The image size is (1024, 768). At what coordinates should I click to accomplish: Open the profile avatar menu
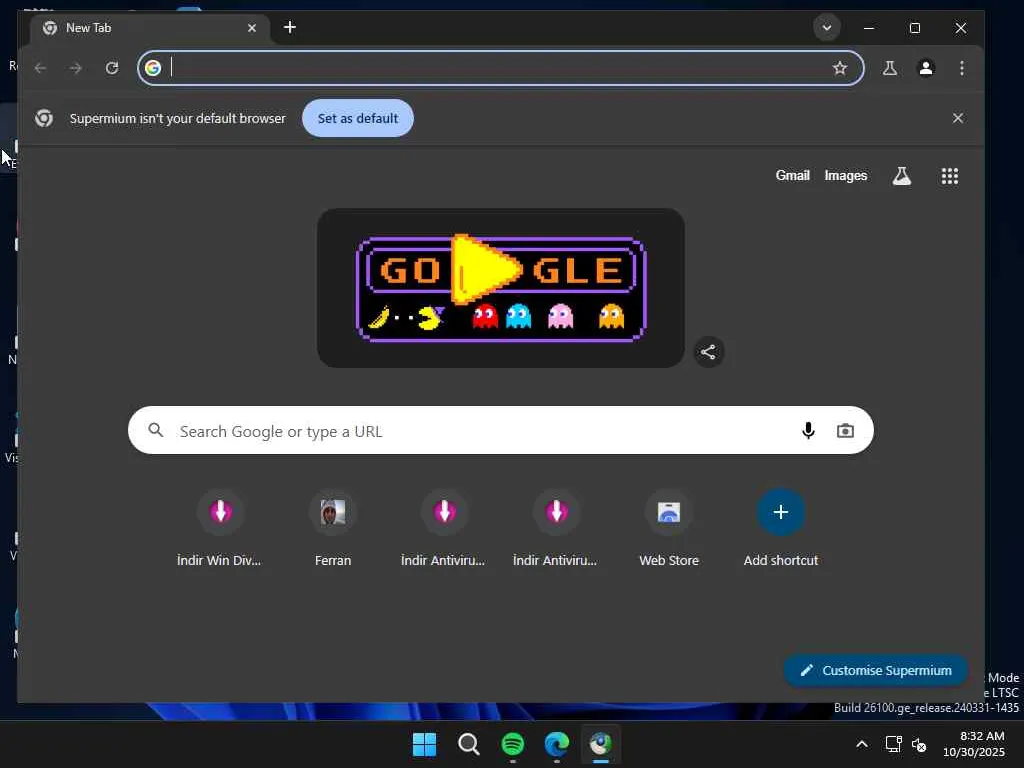tap(926, 68)
